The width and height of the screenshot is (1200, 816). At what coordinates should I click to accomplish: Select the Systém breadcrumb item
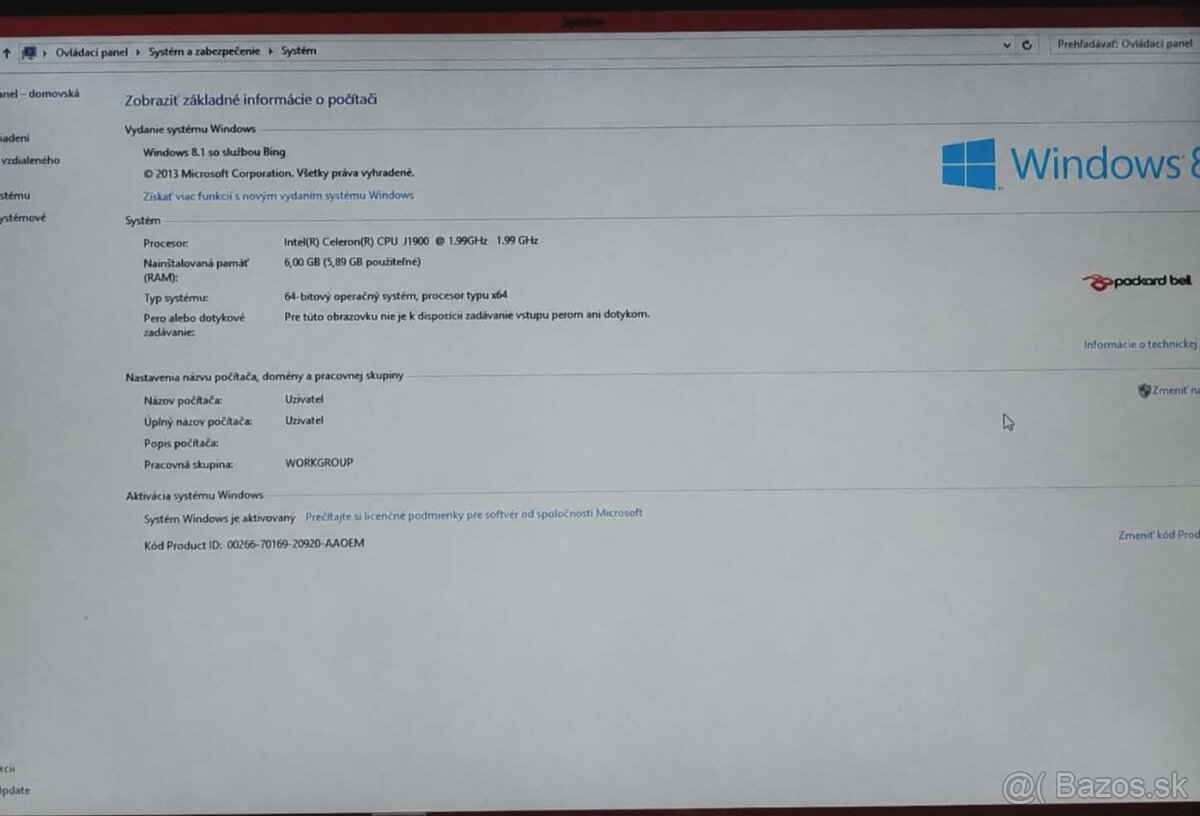[x=298, y=50]
